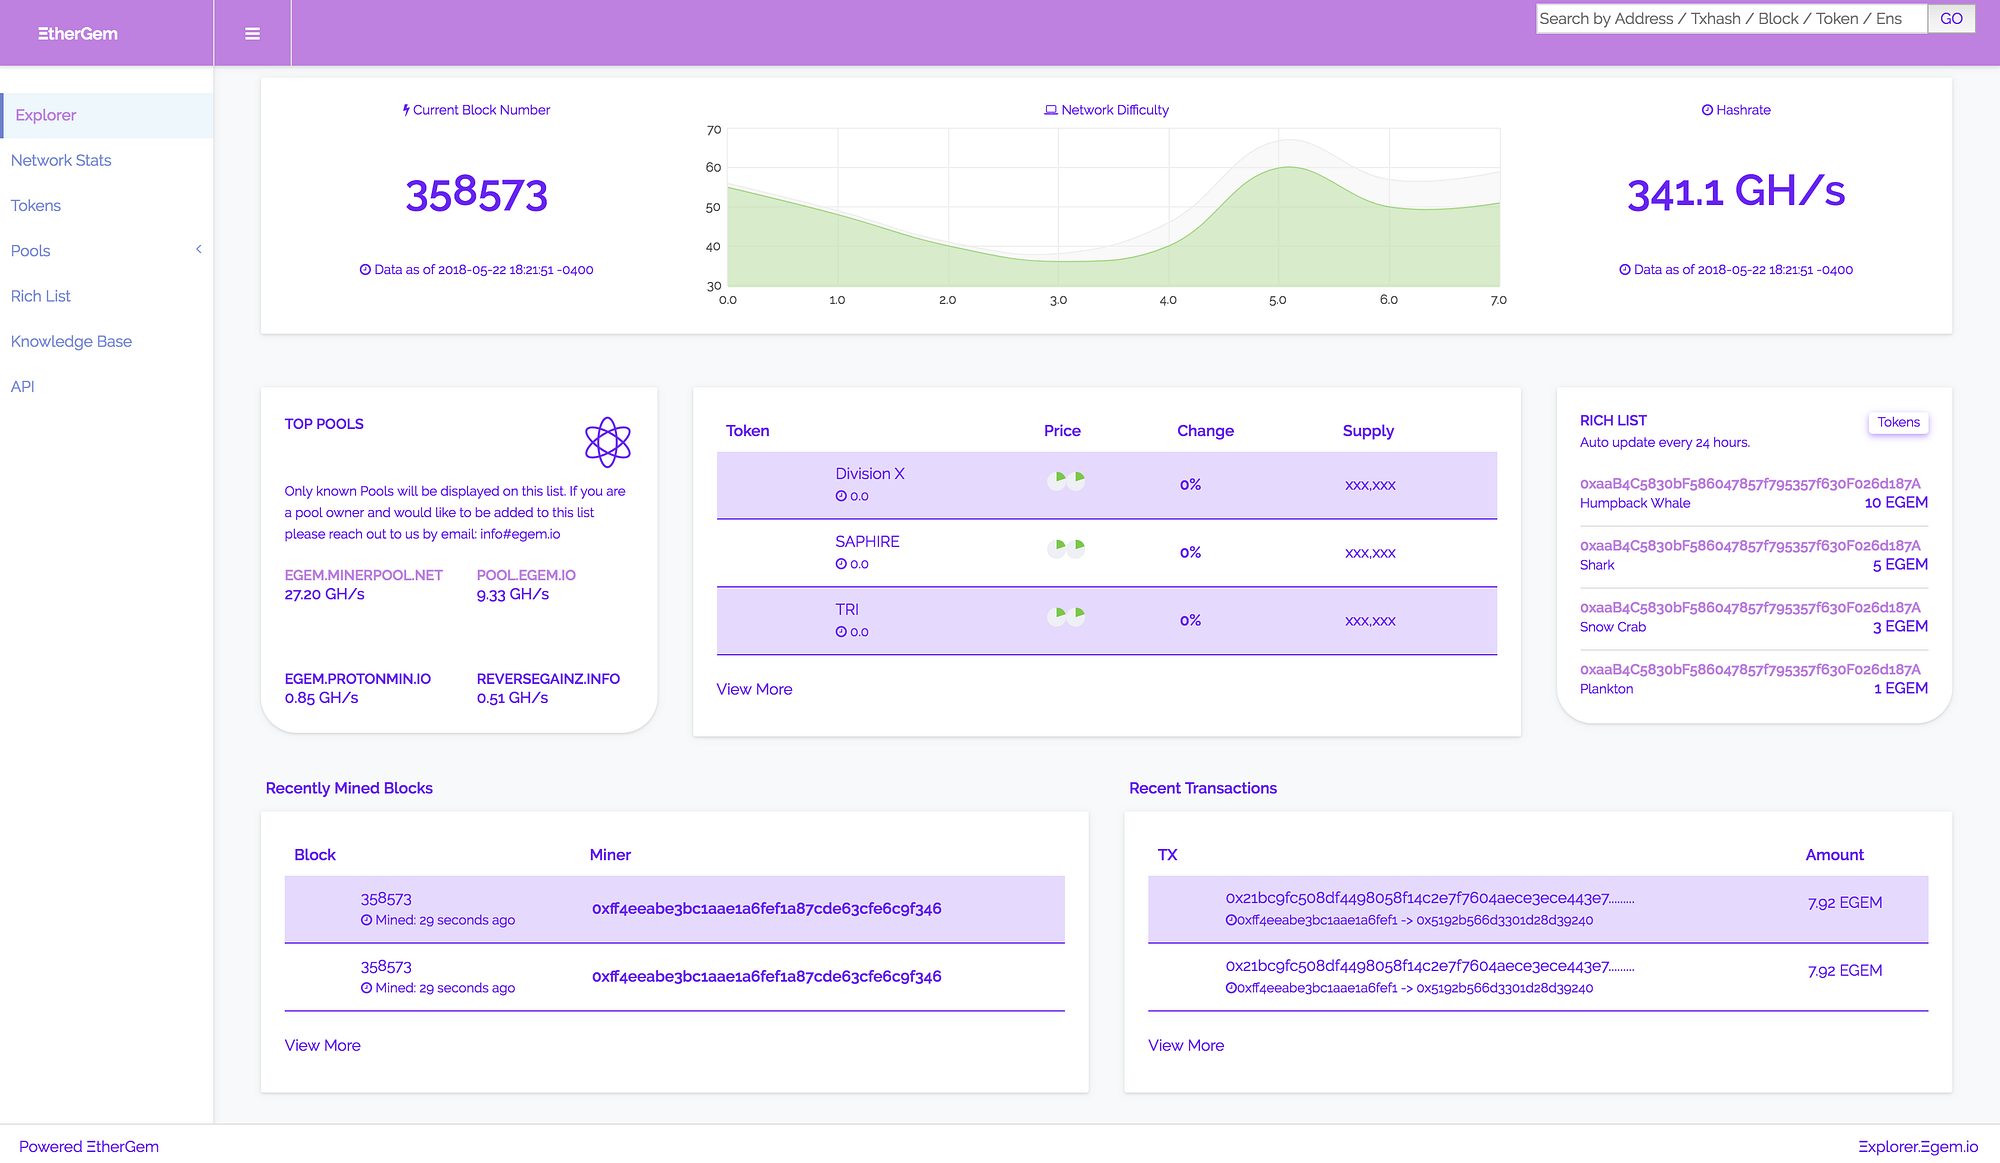Image resolution: width=2000 pixels, height=1163 pixels.
Task: Open the EGEM.MINERPOOL.NET pool link
Action: (x=363, y=575)
